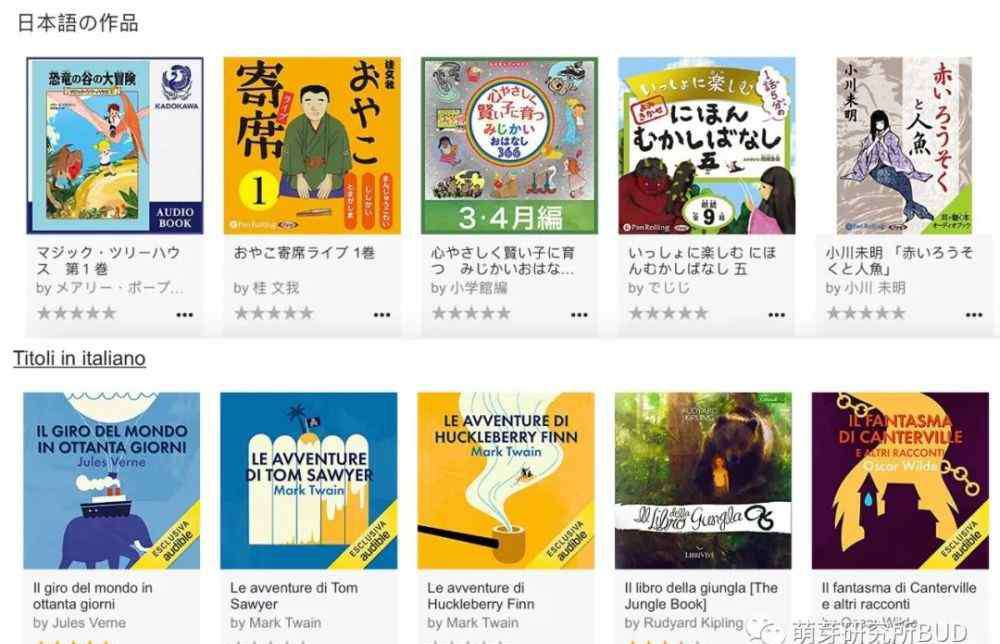Screen dimensions: 1000x644
Task: Open Le avventure di Huckleberry Finn cover
Action: (506, 481)
